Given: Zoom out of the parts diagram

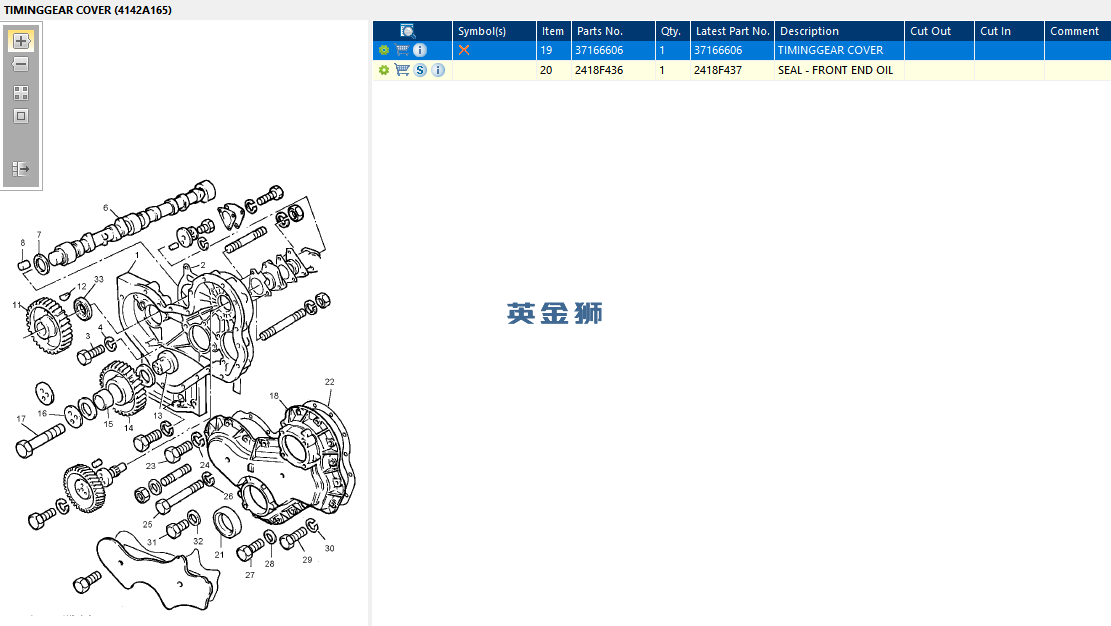Looking at the screenshot, I should (x=21, y=65).
